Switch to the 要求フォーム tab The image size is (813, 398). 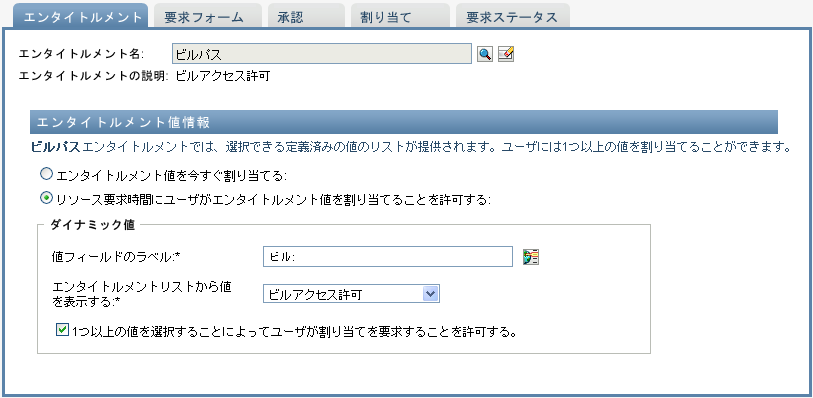coord(204,17)
